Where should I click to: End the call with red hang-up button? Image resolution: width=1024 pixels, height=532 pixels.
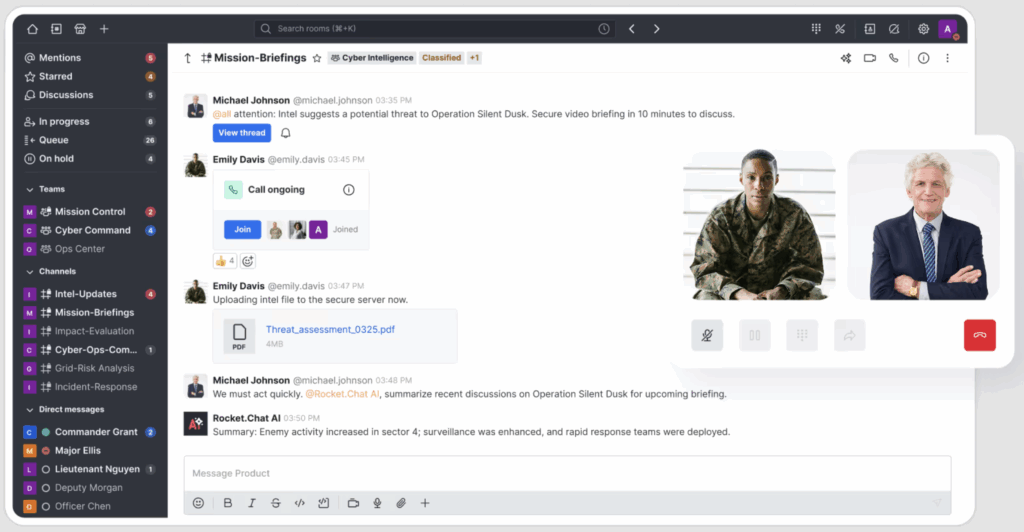click(x=980, y=336)
